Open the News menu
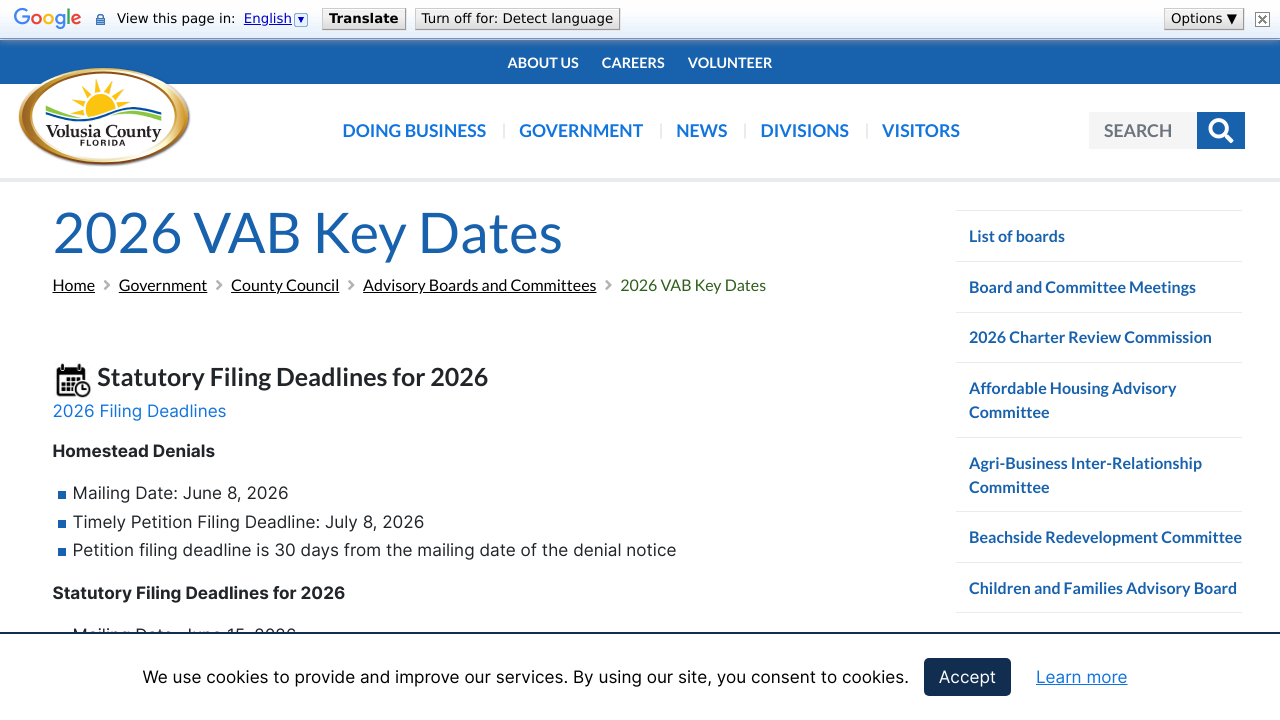Viewport: 1280px width, 720px height. click(x=702, y=130)
